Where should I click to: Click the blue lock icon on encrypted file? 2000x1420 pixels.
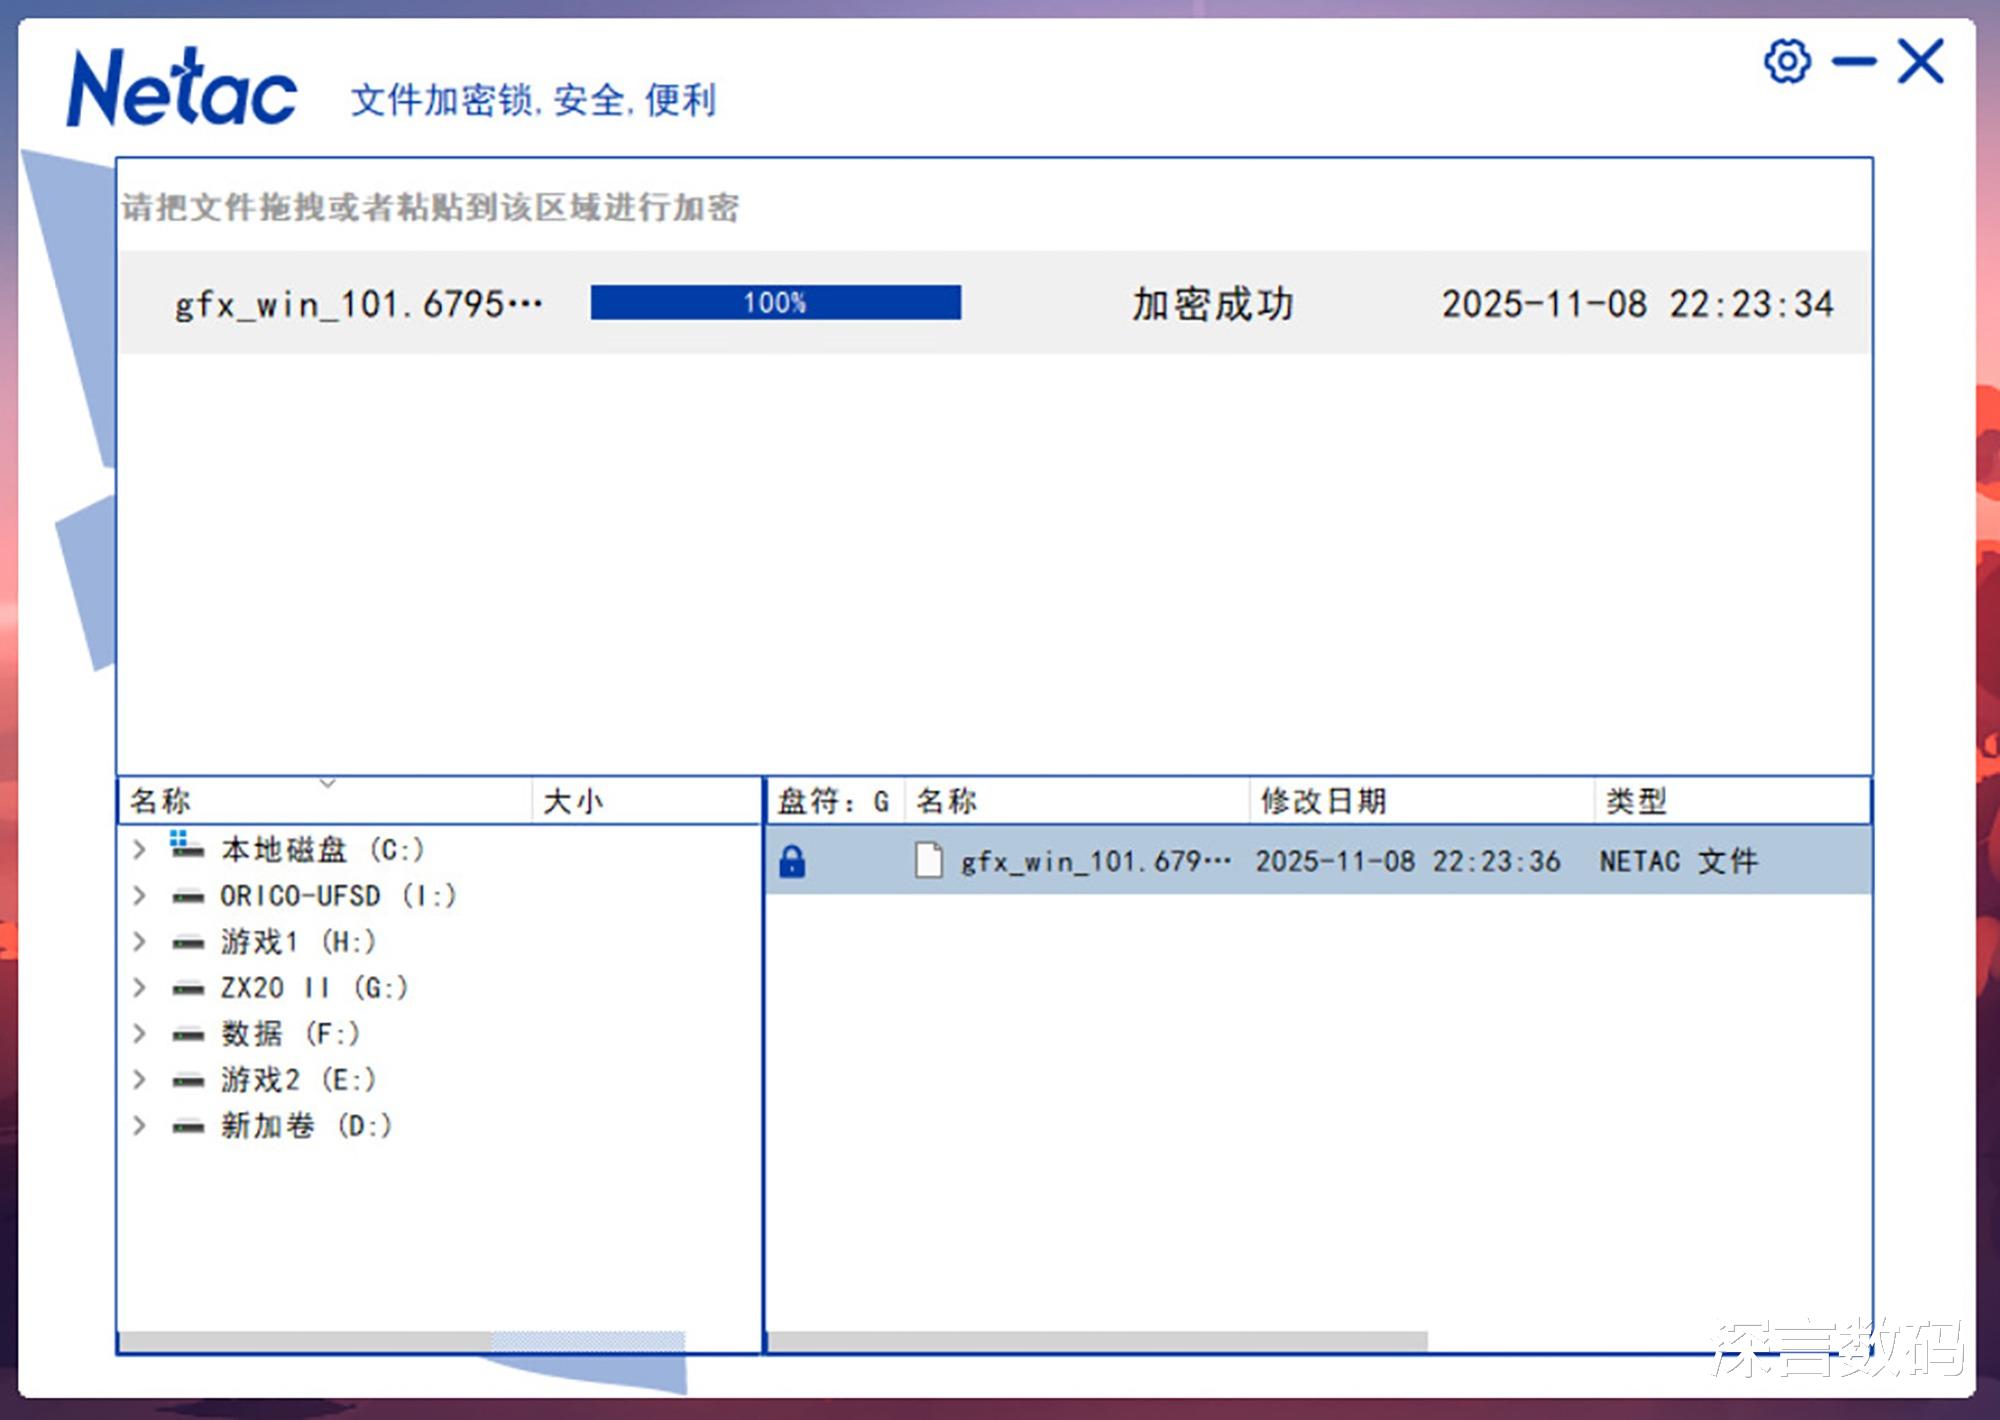tap(792, 861)
